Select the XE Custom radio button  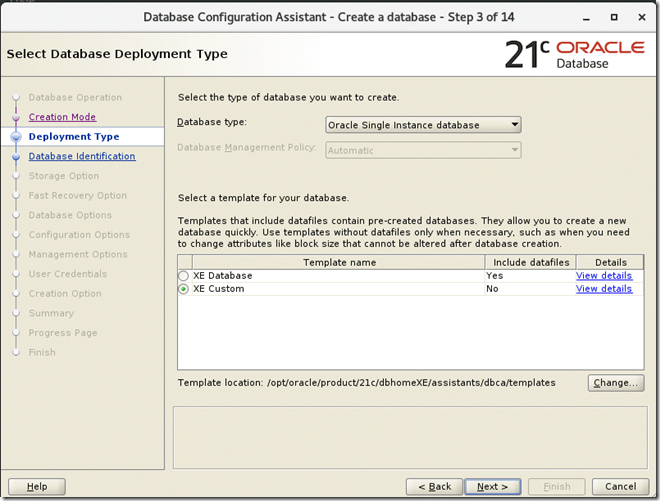click(x=183, y=289)
